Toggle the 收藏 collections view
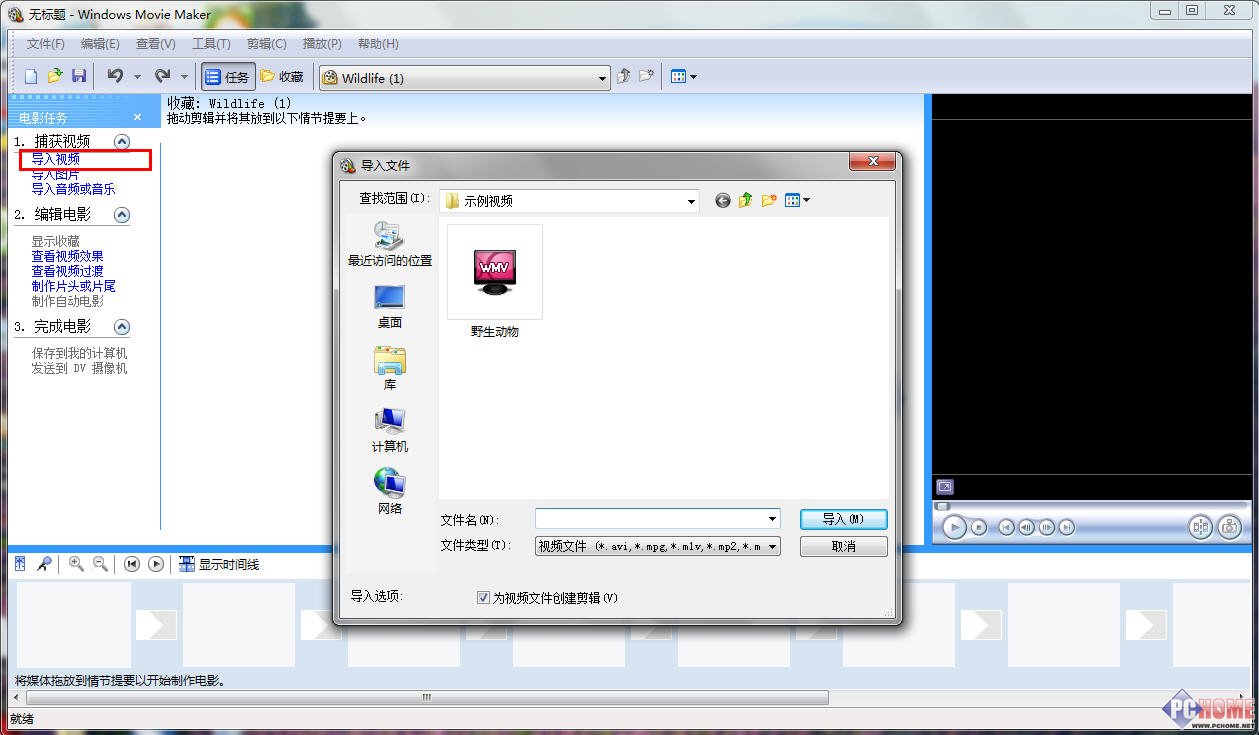1259x735 pixels. pyautogui.click(x=281, y=75)
